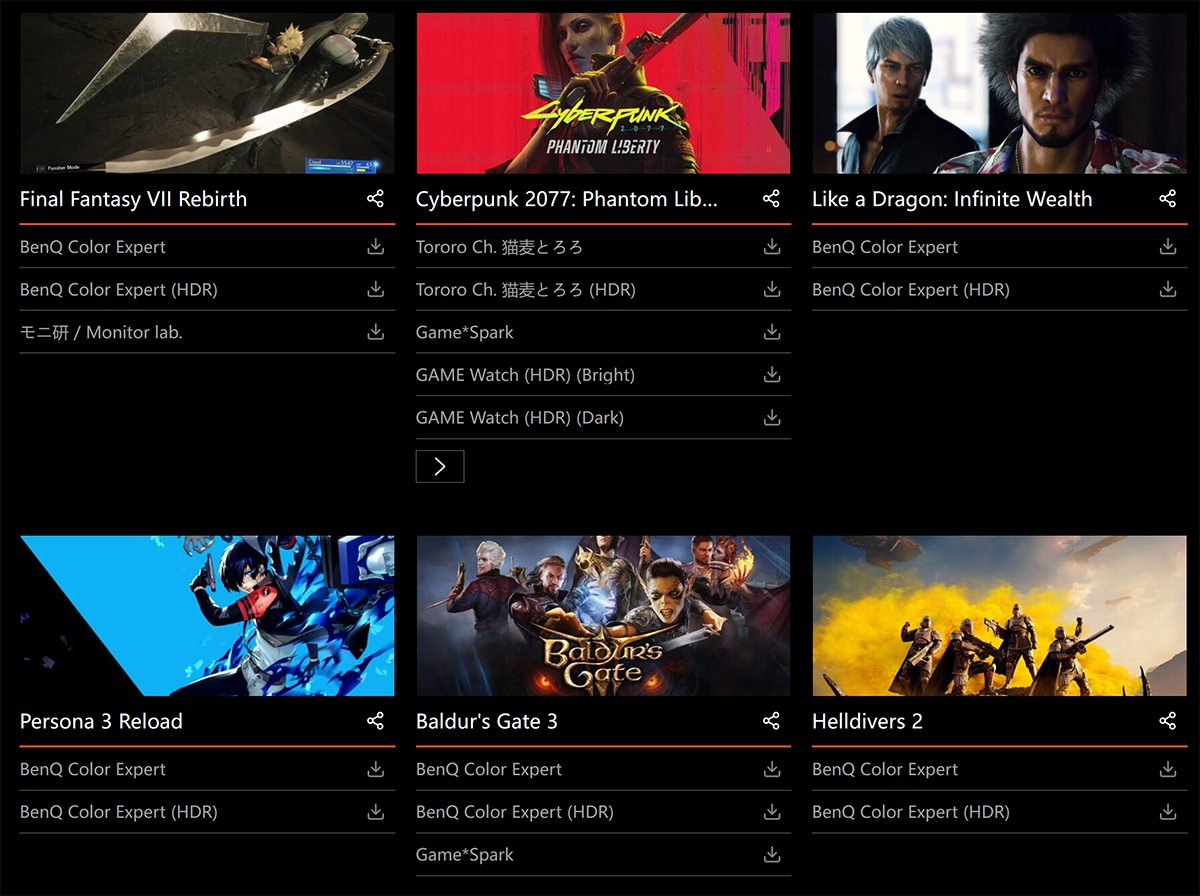Download Tororo Ch. 猫麦とろろ (HDR) profile
Screen dimensions: 1200x896
772,290
